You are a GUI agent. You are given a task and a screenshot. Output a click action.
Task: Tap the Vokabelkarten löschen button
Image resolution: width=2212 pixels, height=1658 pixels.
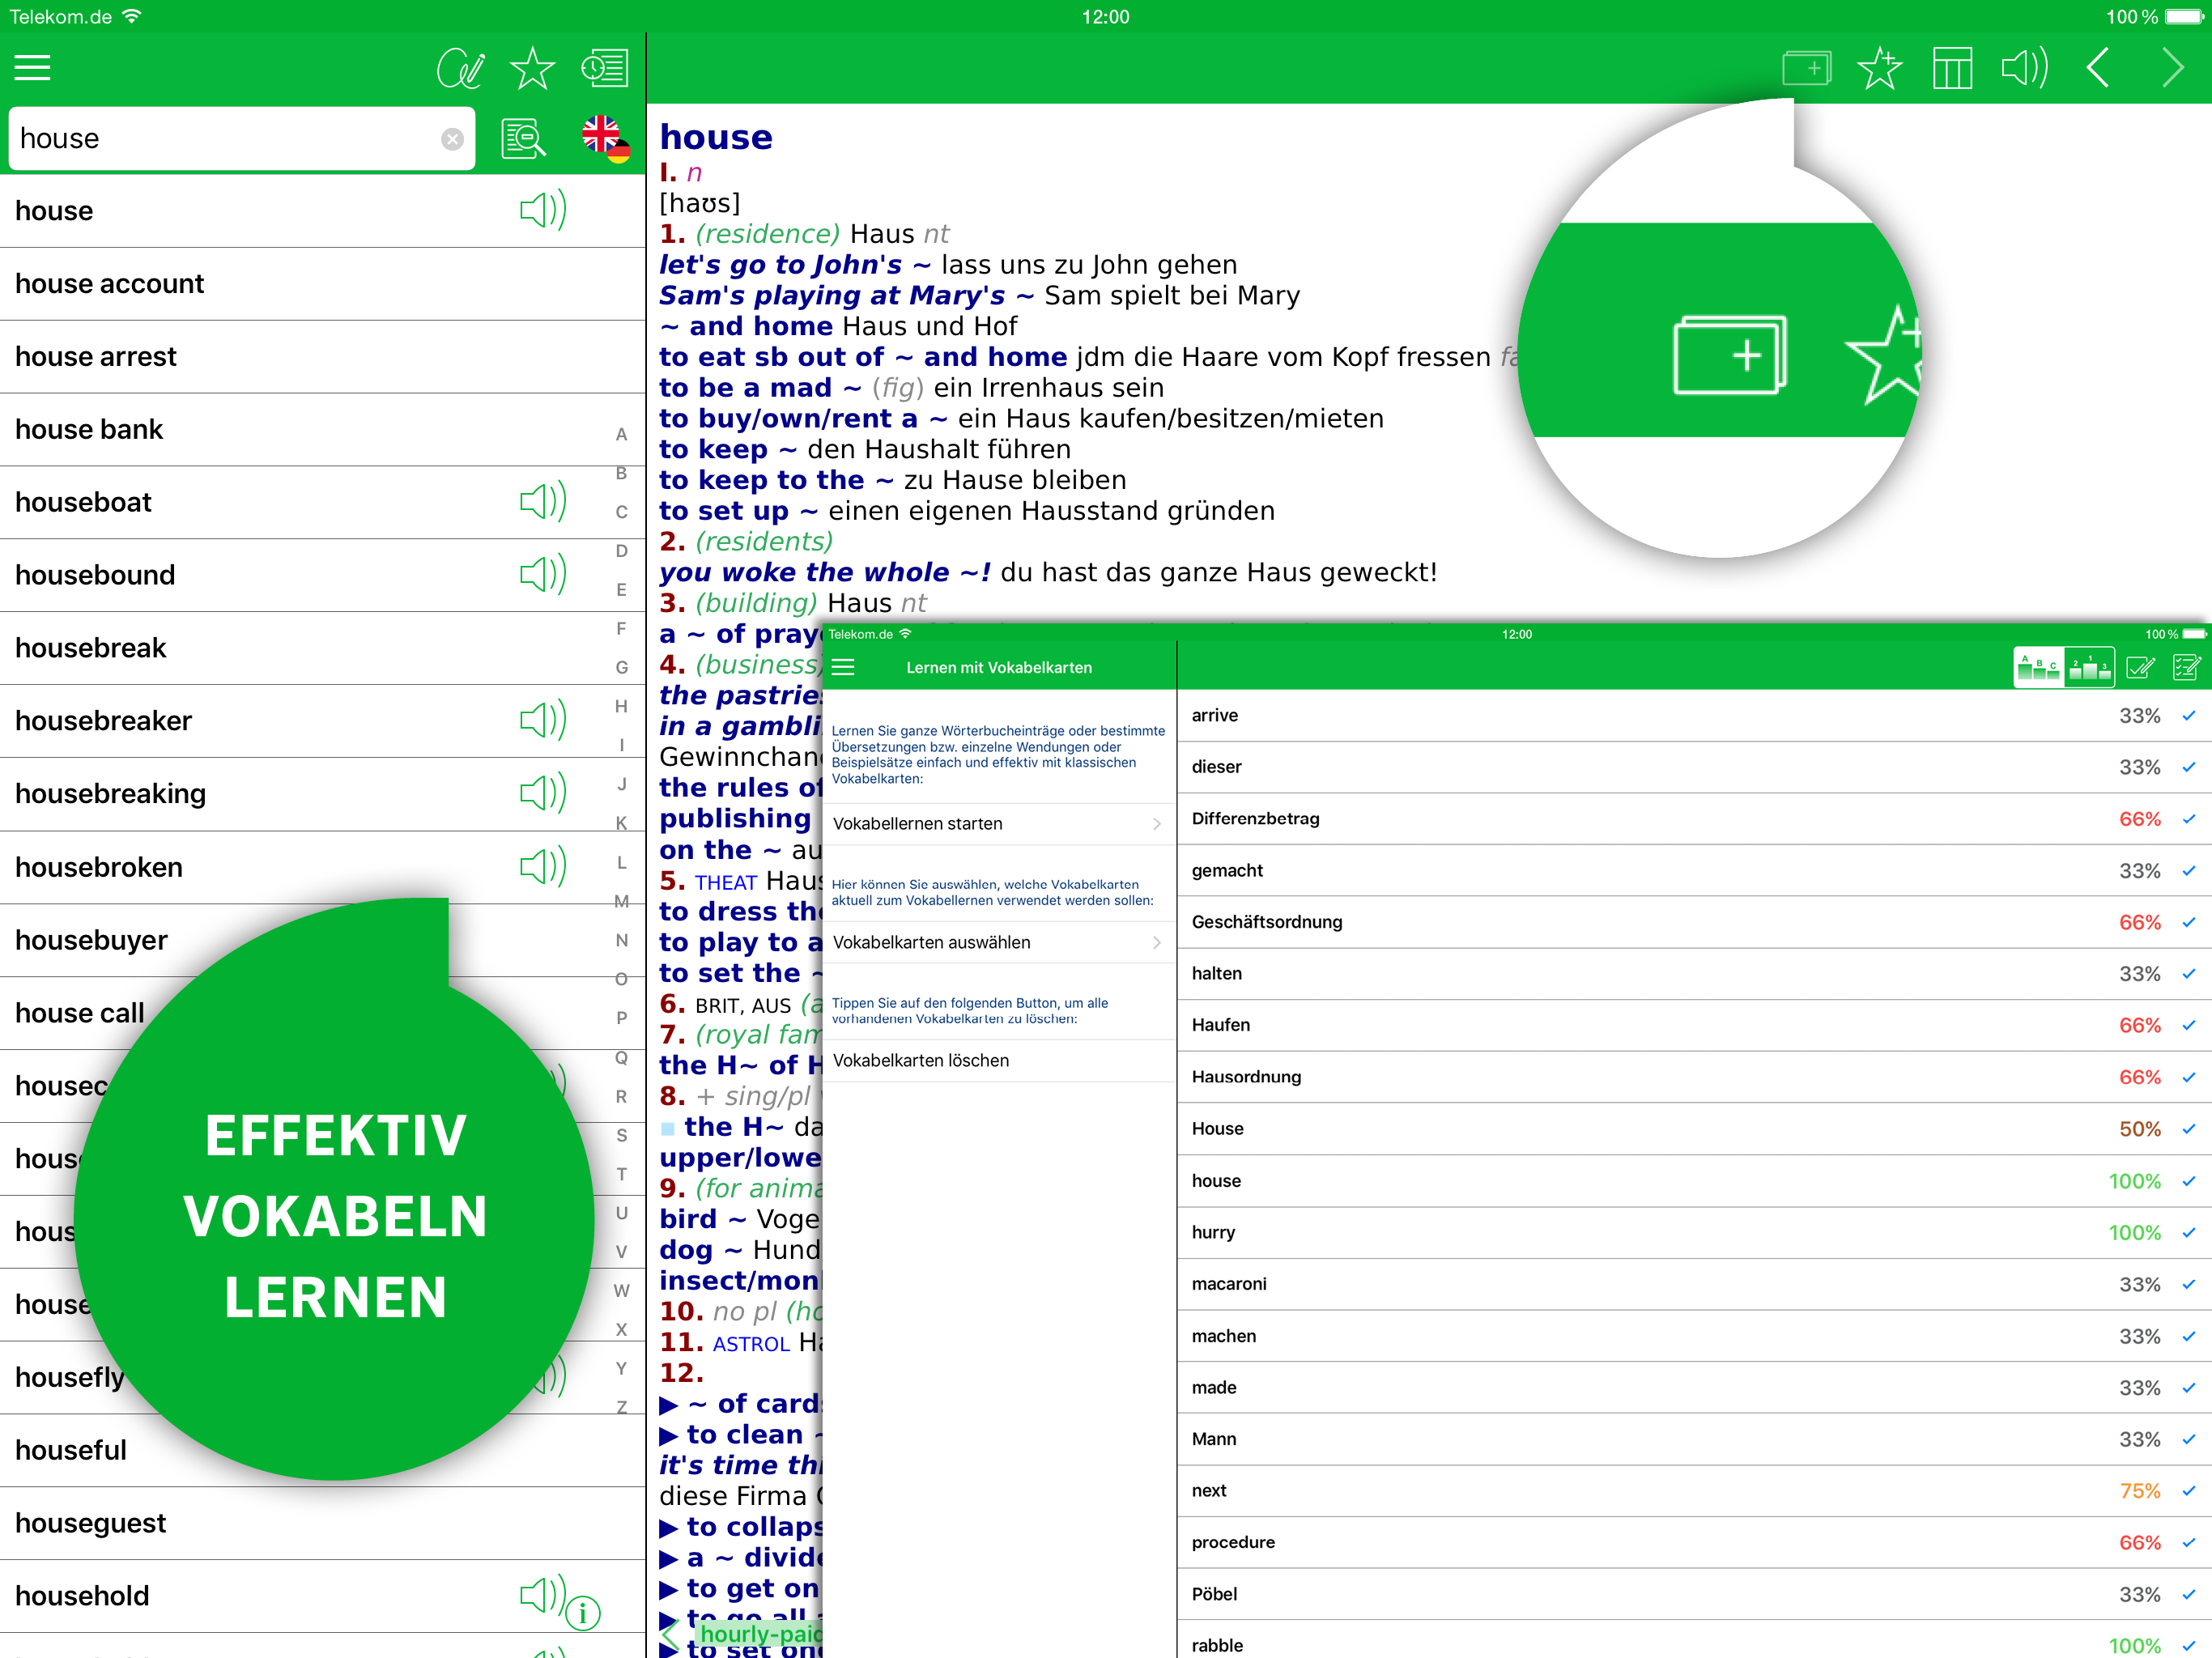pos(920,1060)
